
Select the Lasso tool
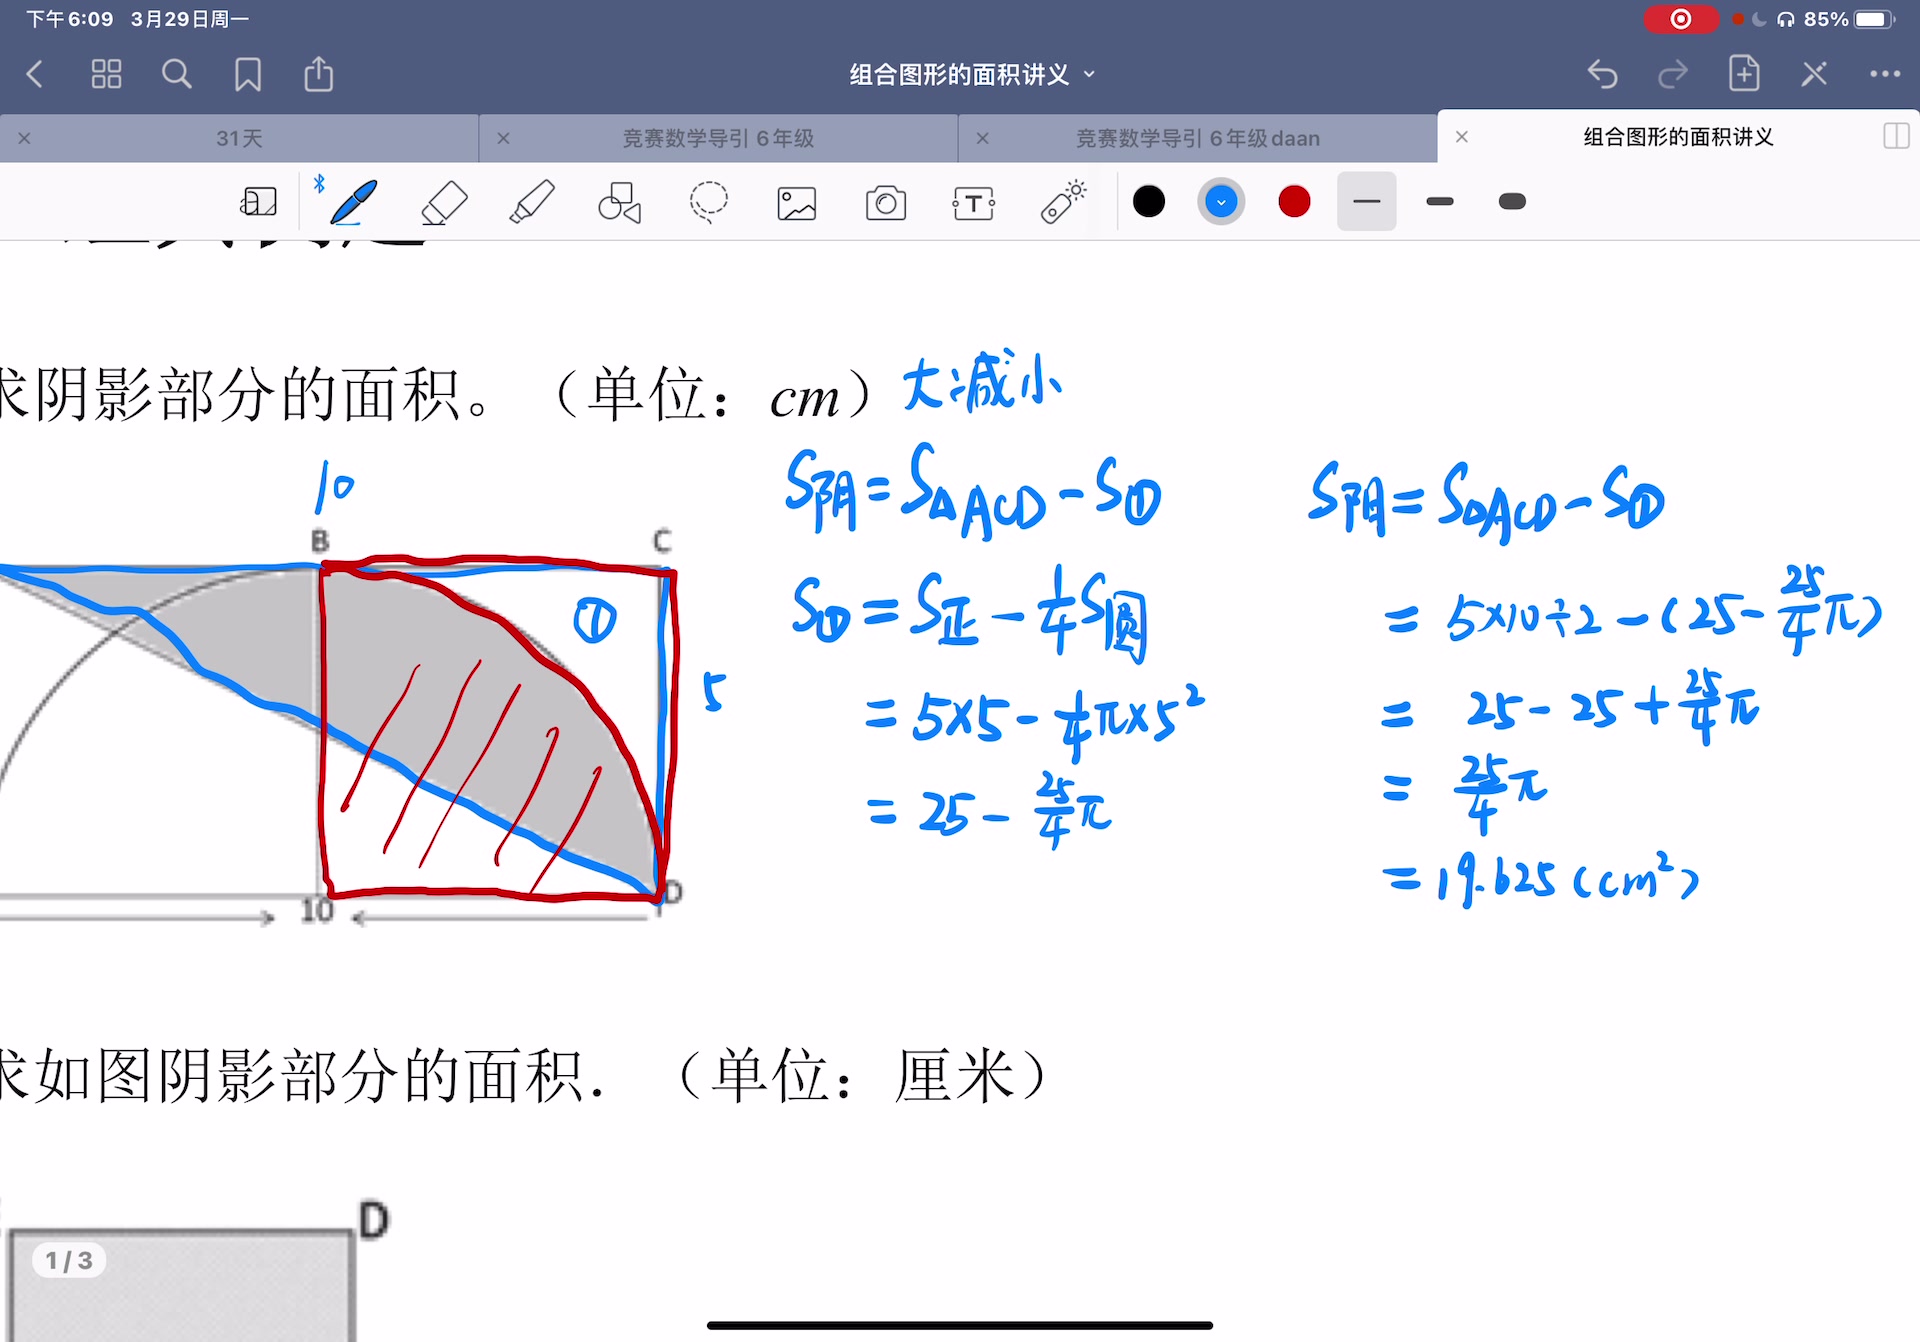point(708,202)
